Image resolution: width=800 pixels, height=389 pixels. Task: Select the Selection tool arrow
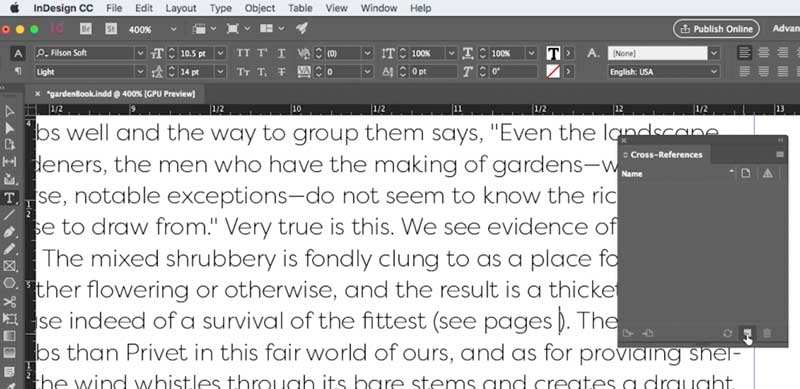click(10, 111)
